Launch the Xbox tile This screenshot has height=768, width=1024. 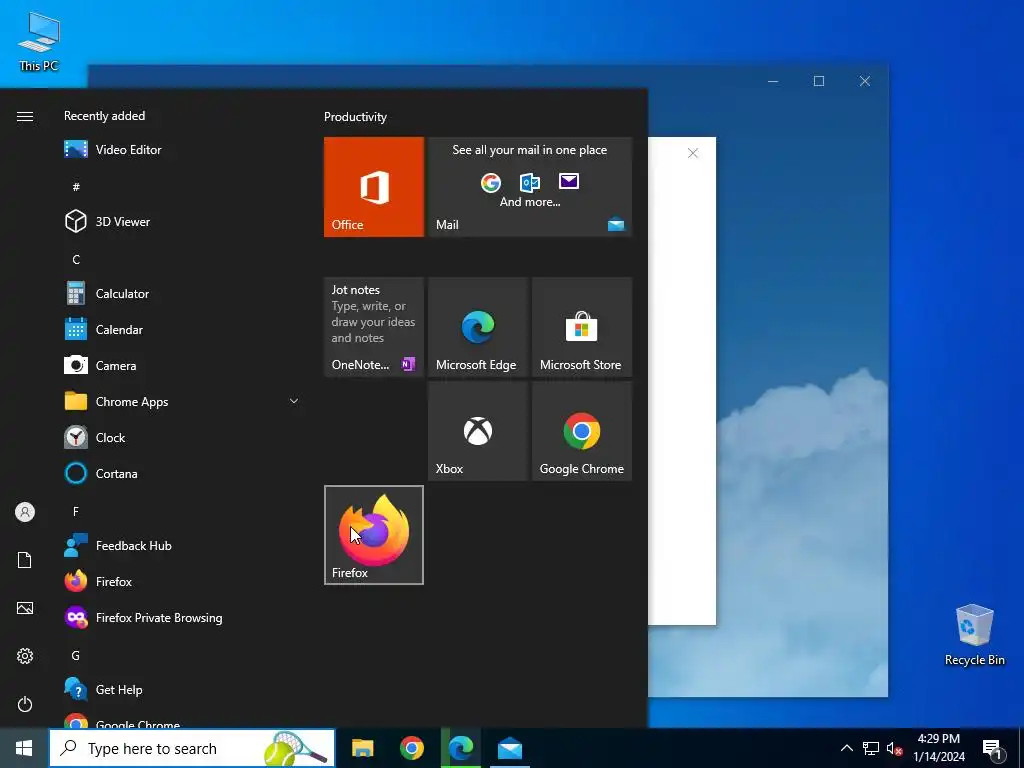(477, 431)
